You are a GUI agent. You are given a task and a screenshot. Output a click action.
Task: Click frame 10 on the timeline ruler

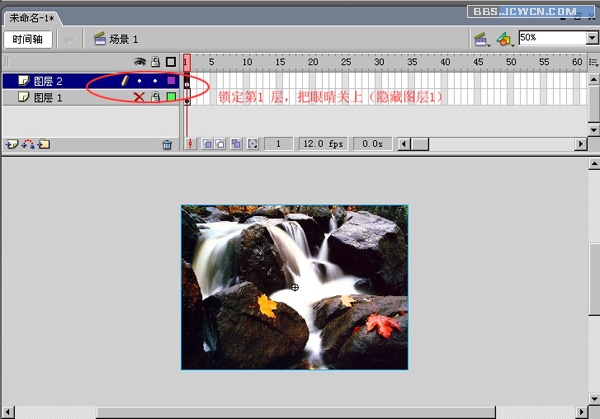coord(247,62)
